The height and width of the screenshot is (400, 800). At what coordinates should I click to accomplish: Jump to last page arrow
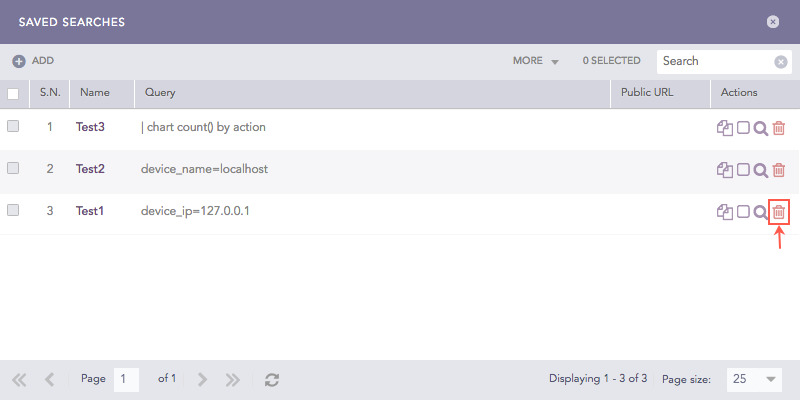(x=233, y=380)
